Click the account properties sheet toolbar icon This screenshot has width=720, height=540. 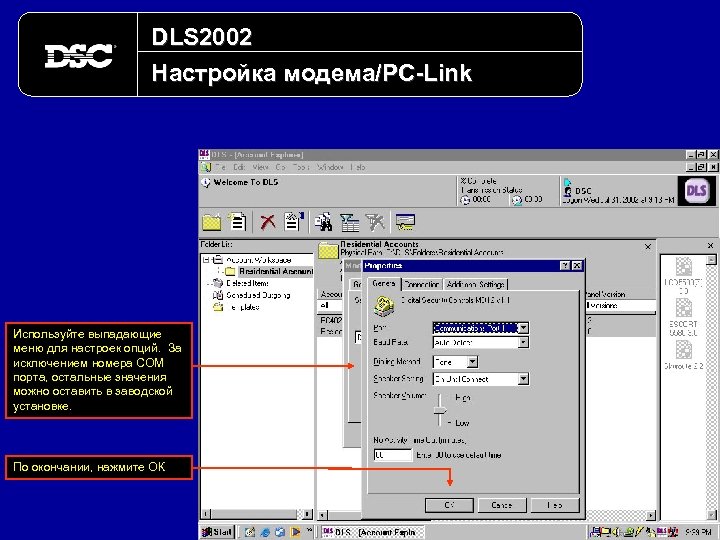pyautogui.click(x=294, y=221)
